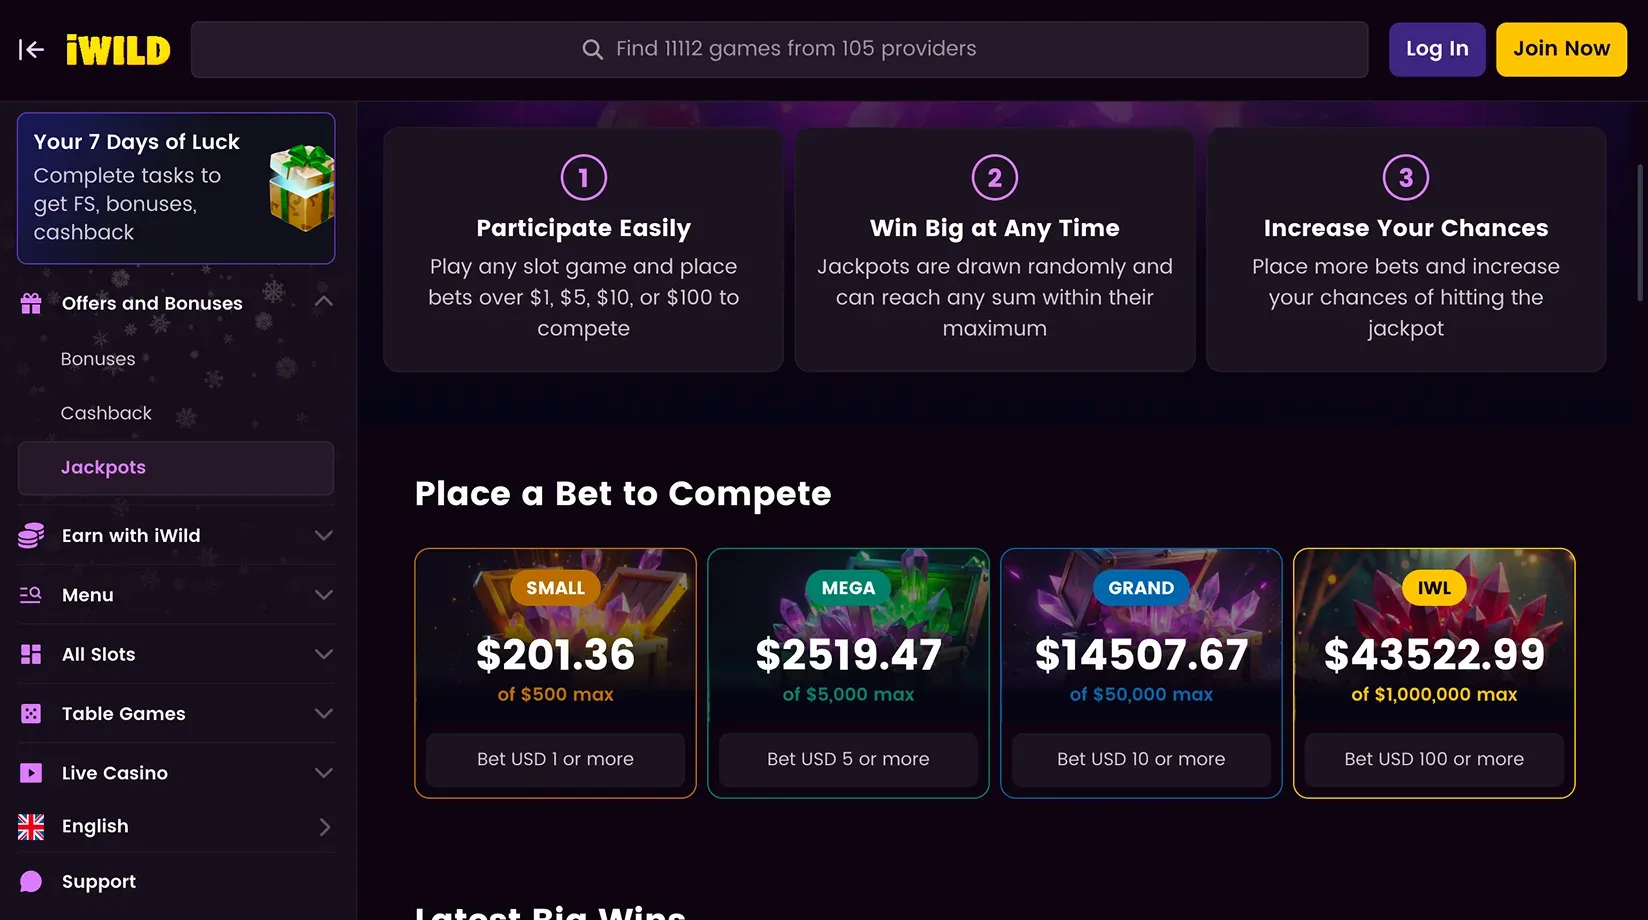Click Bet USD 100 or more under IWL jackpot
Screen dimensions: 1648x920
point(1433,759)
